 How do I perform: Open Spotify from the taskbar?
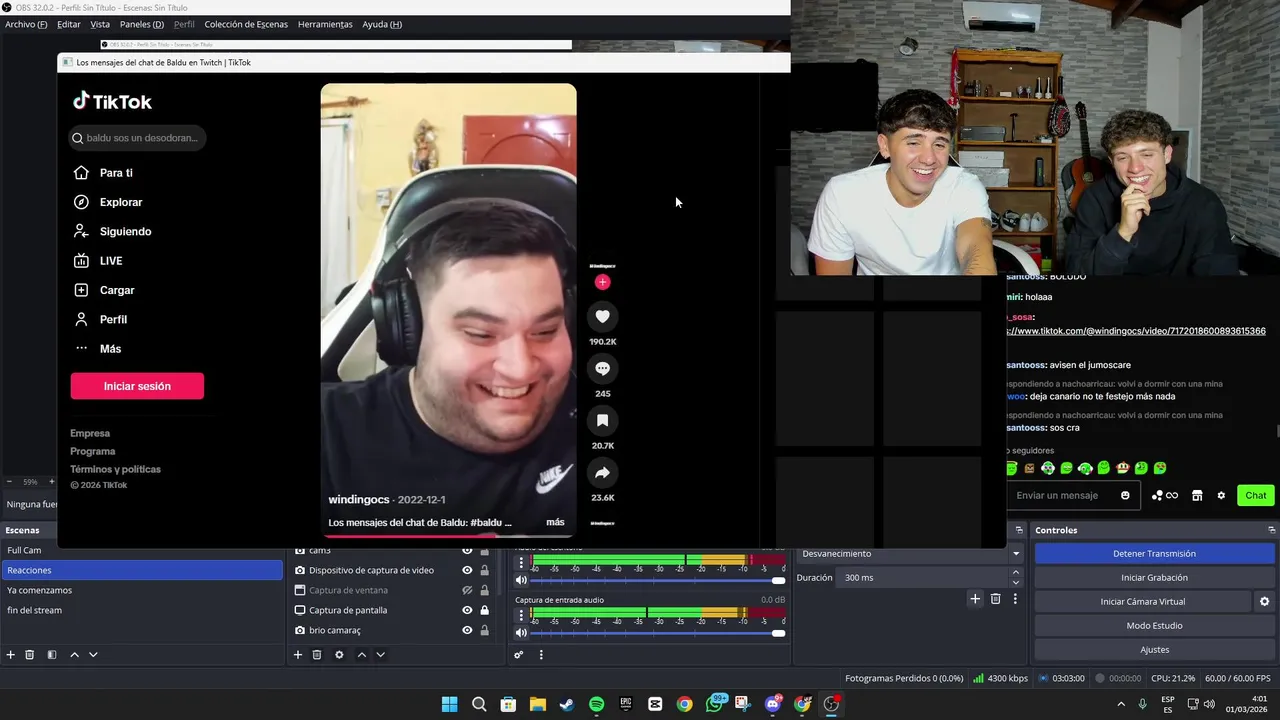tap(596, 704)
